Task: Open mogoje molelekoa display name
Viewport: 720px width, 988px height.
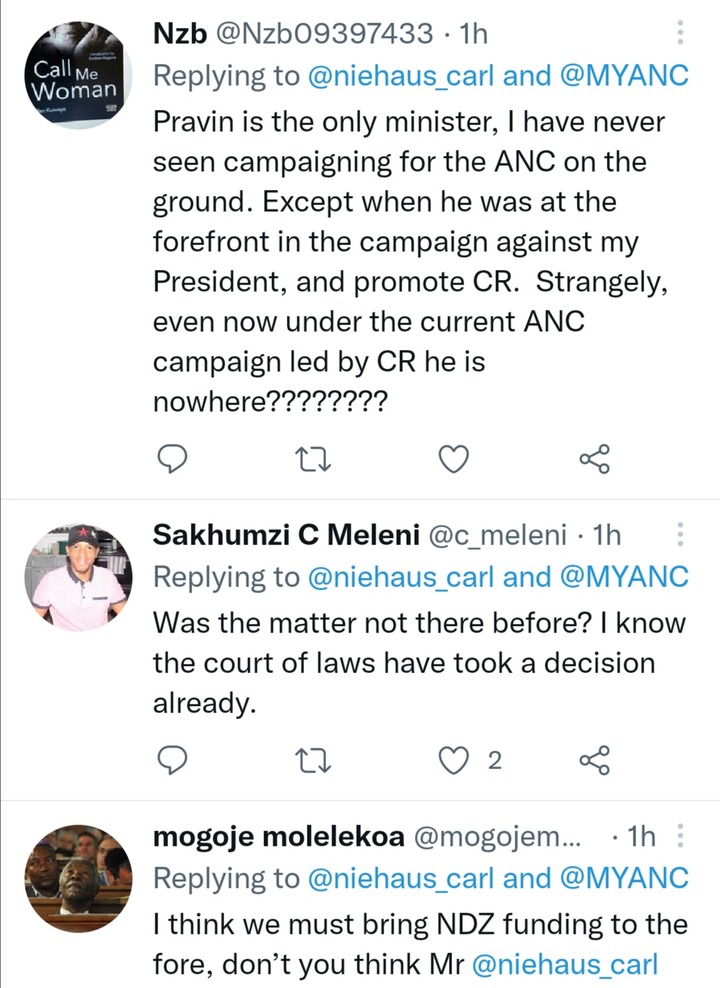Action: coord(278,836)
